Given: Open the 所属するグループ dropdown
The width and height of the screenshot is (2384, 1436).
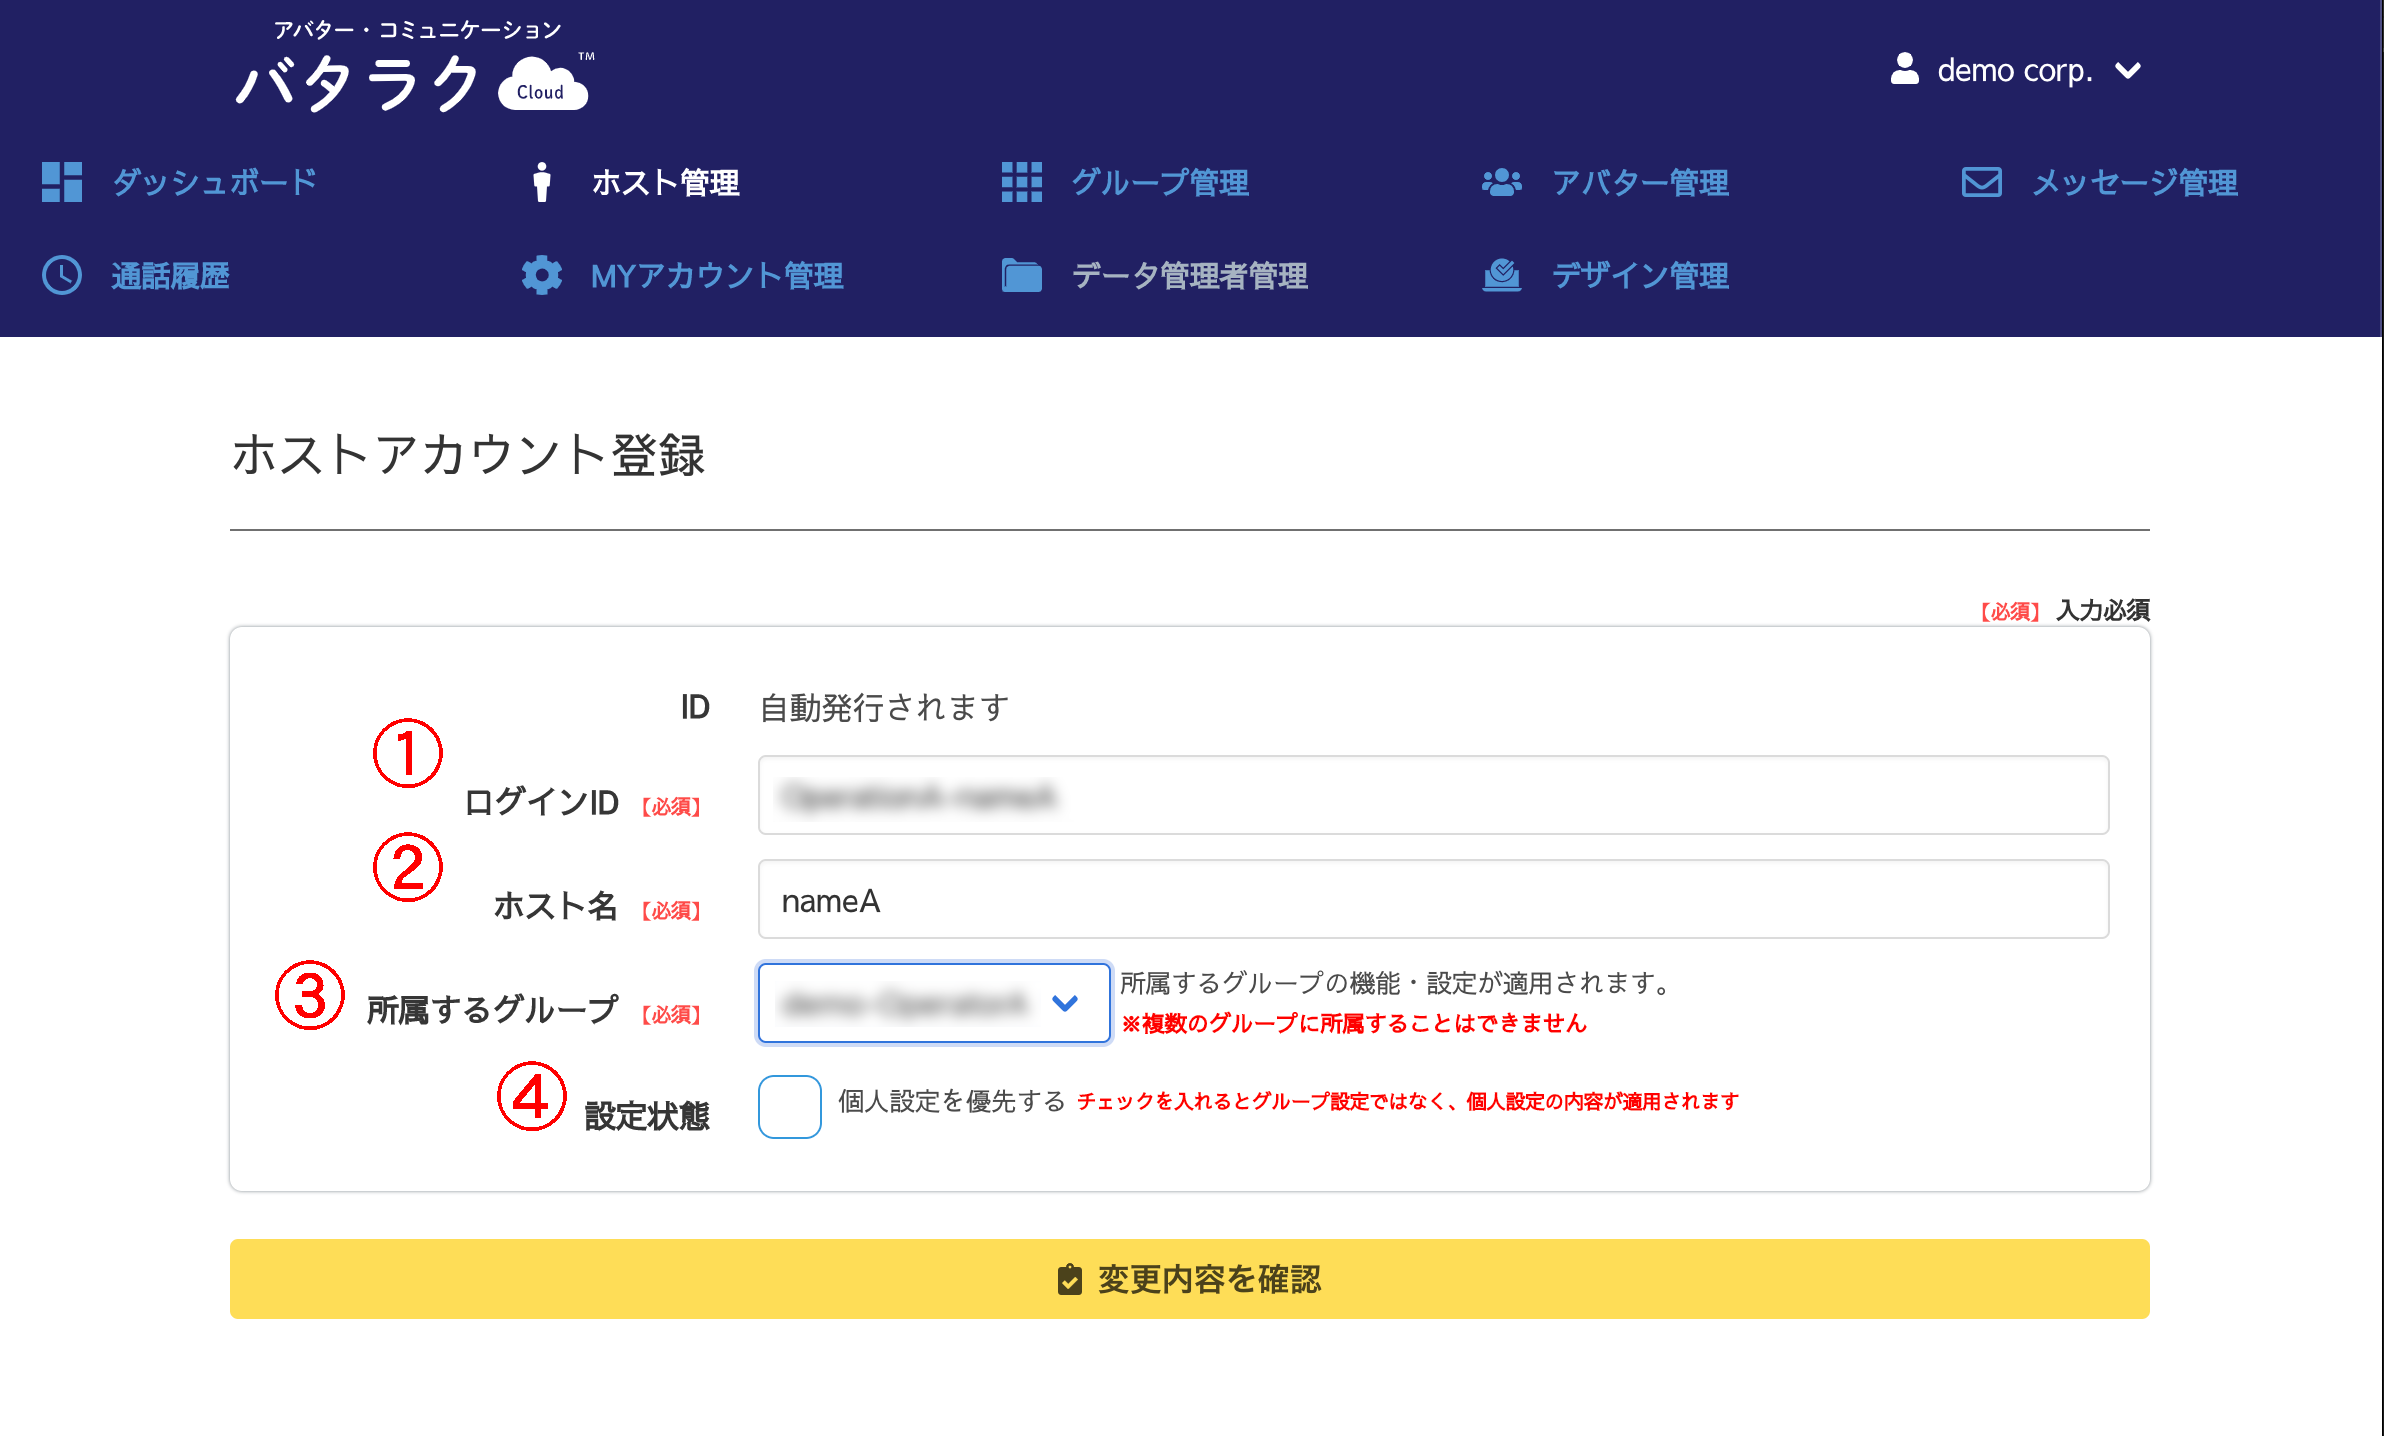Looking at the screenshot, I should pos(933,1003).
